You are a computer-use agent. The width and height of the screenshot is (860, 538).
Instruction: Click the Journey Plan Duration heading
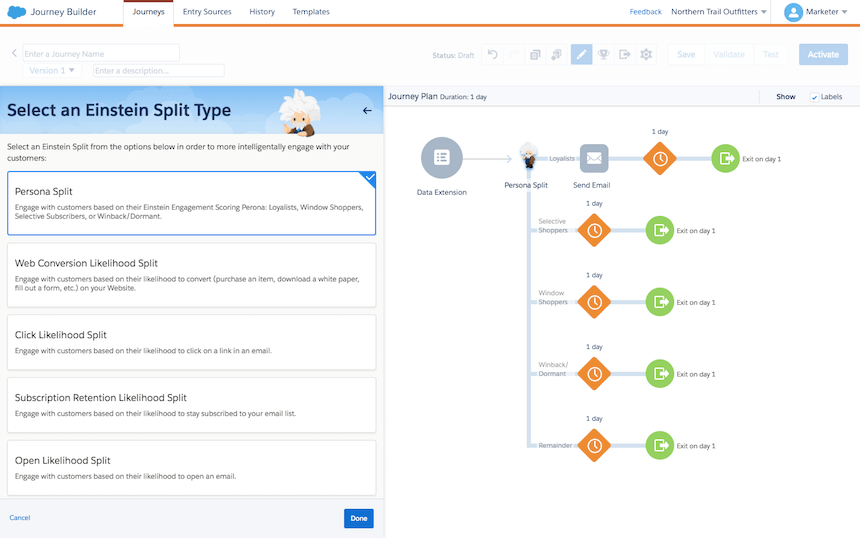pyautogui.click(x=437, y=97)
